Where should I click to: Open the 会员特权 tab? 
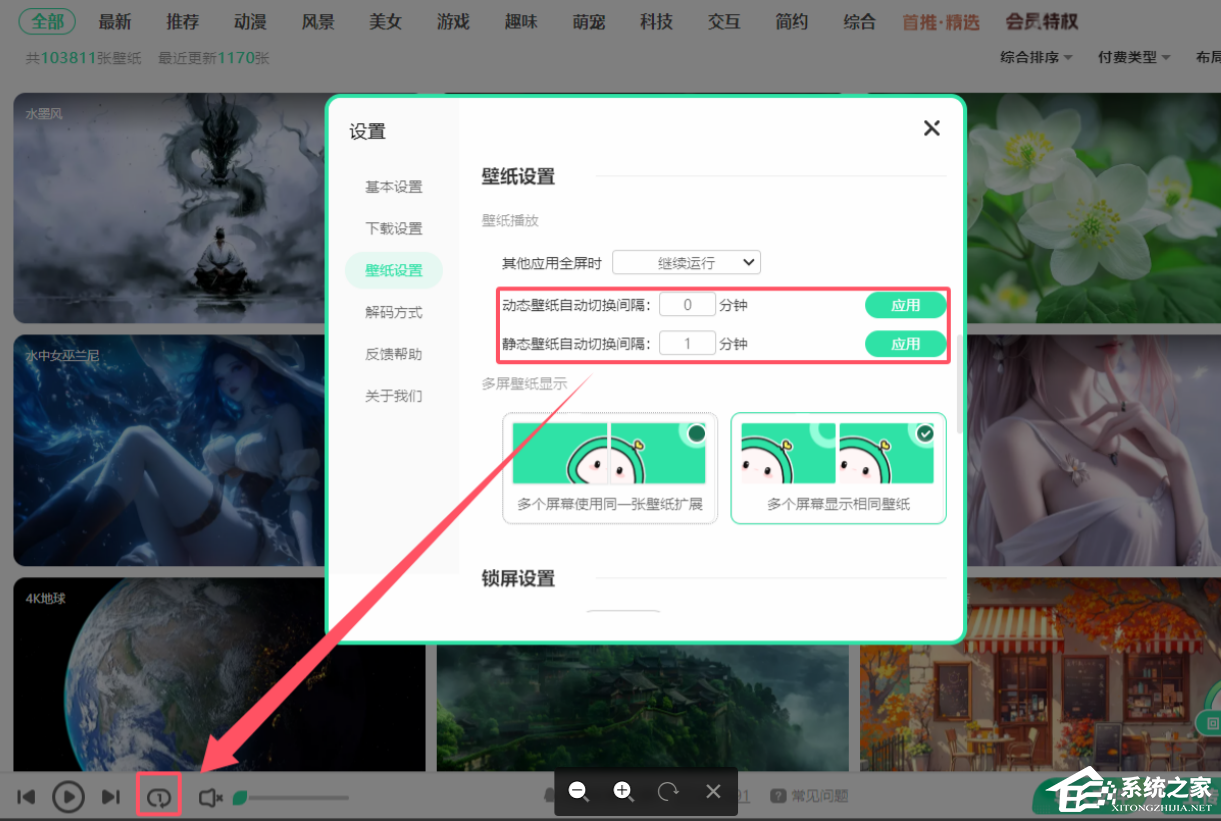(x=1042, y=22)
